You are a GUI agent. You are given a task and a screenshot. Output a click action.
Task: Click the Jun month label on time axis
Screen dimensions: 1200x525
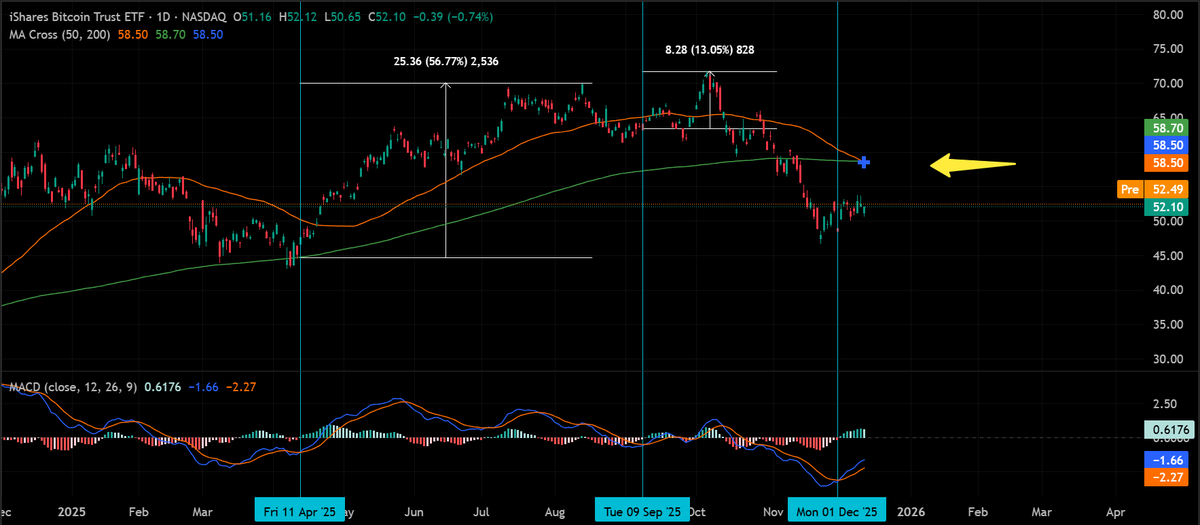416,511
